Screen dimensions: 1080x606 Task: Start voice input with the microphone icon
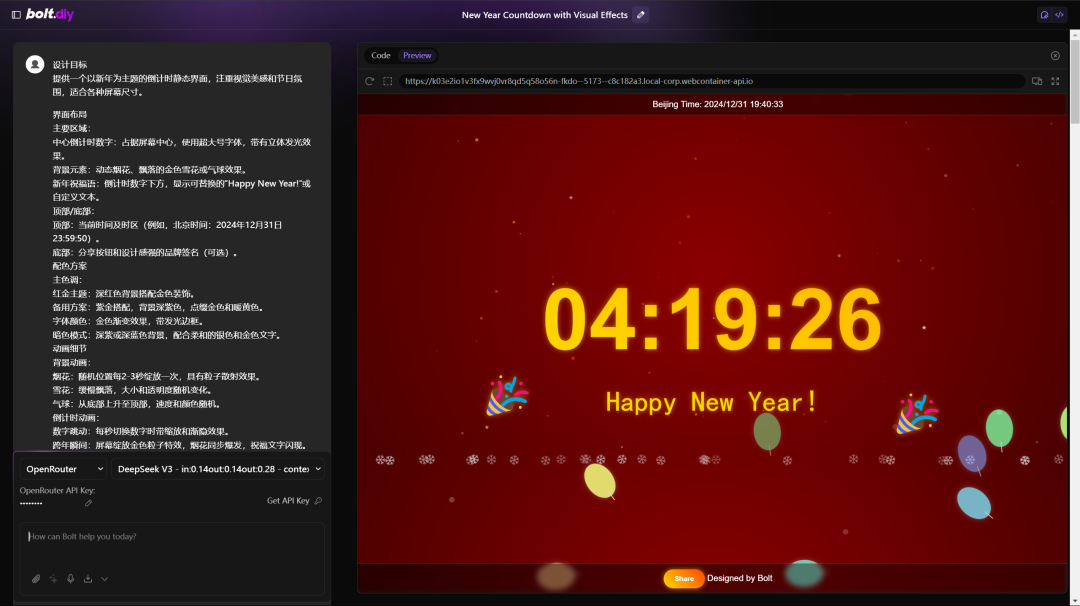coord(70,578)
